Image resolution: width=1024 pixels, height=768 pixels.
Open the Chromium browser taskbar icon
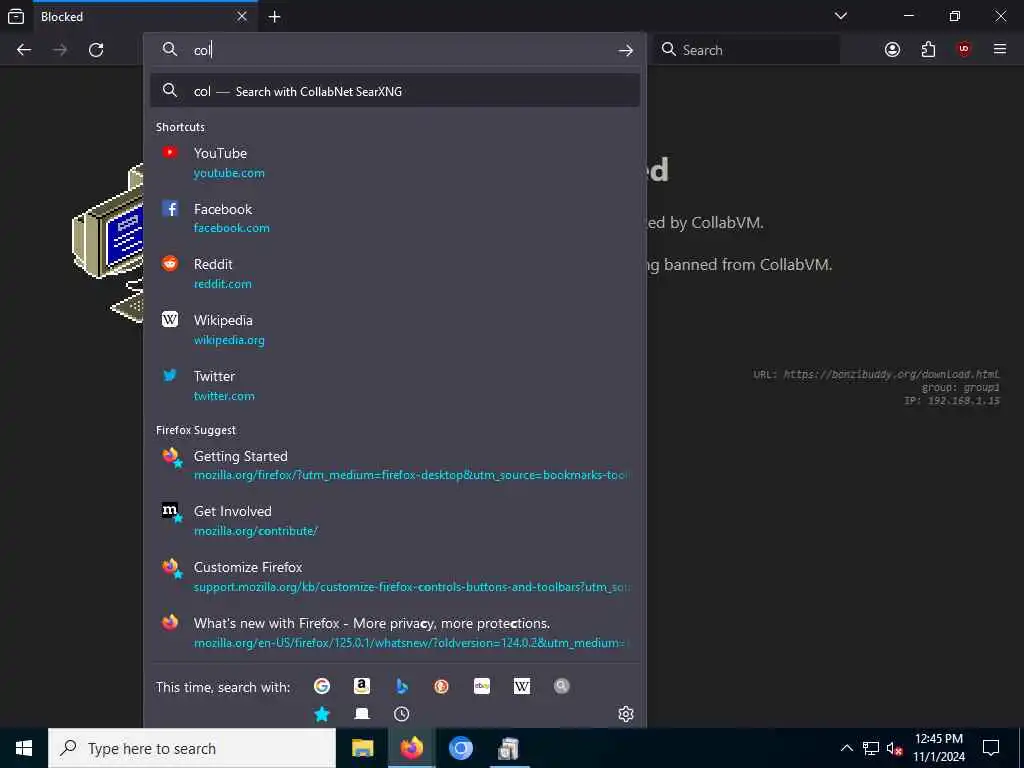pos(460,748)
